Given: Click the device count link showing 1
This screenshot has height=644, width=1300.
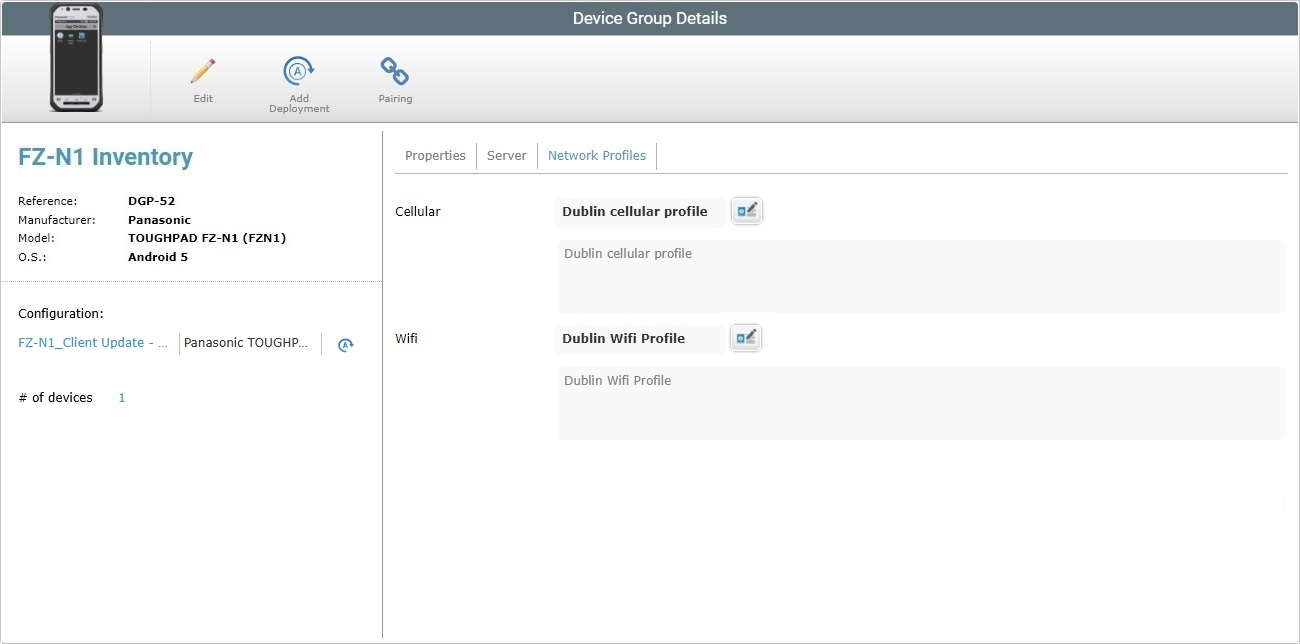Looking at the screenshot, I should point(121,397).
